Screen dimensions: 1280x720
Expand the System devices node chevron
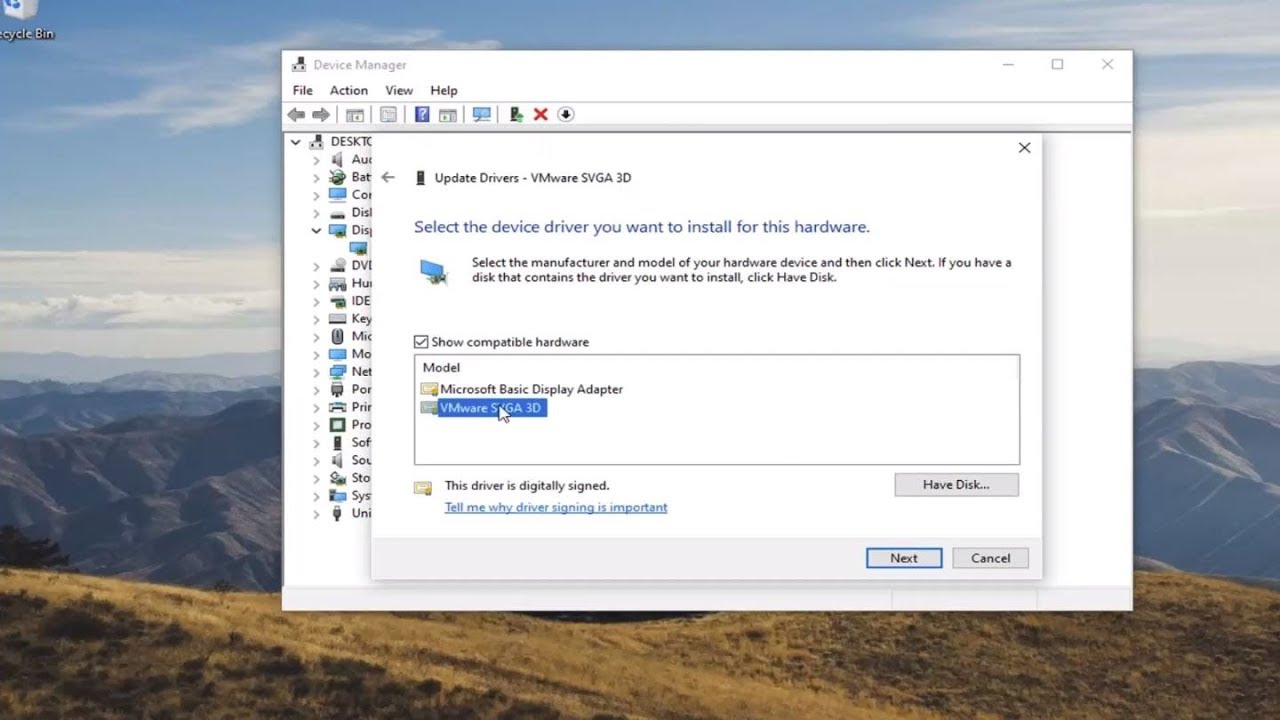[316, 496]
